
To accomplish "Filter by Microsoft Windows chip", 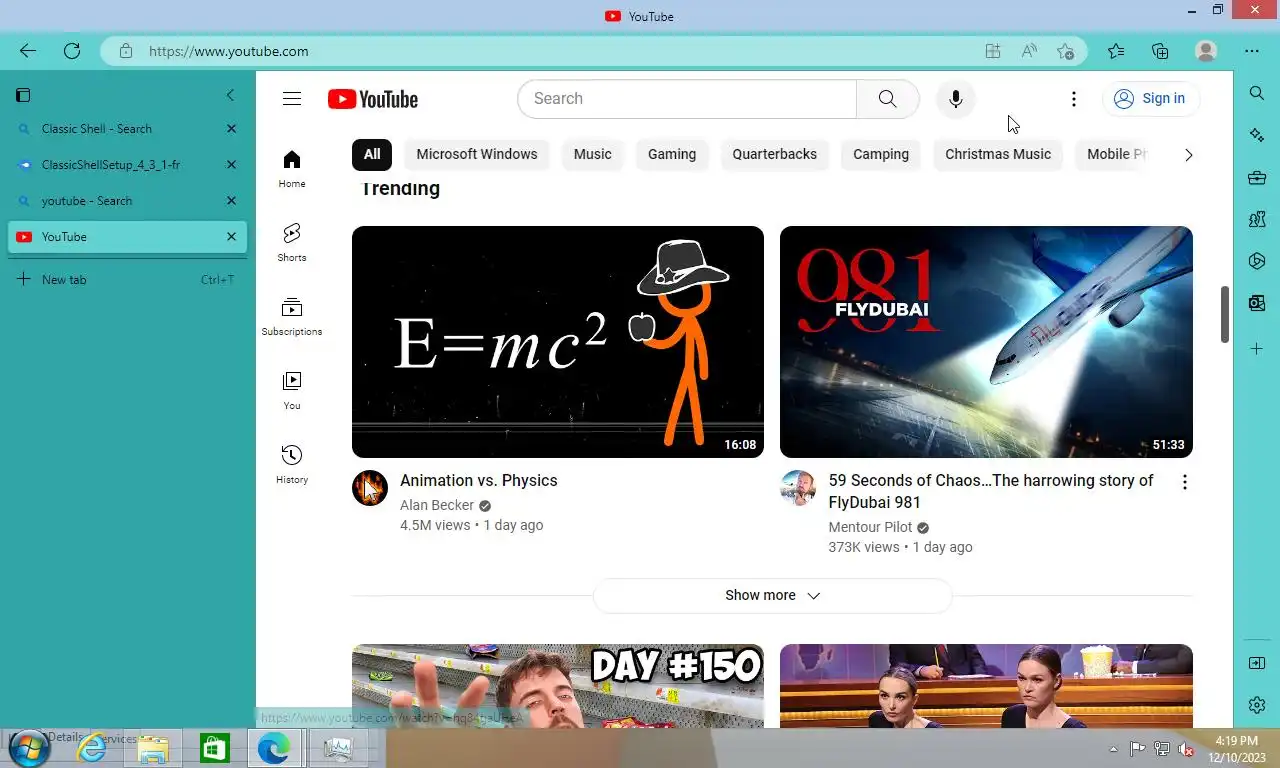I will 477,154.
